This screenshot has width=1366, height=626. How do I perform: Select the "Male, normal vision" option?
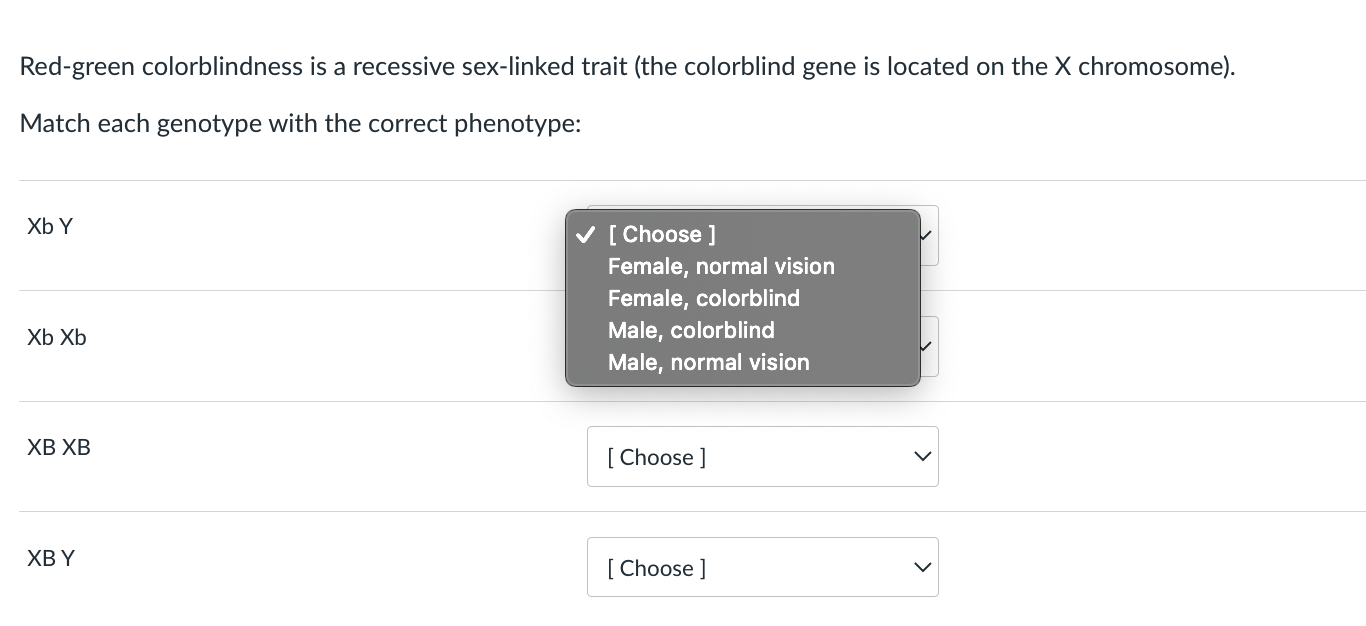tap(708, 362)
